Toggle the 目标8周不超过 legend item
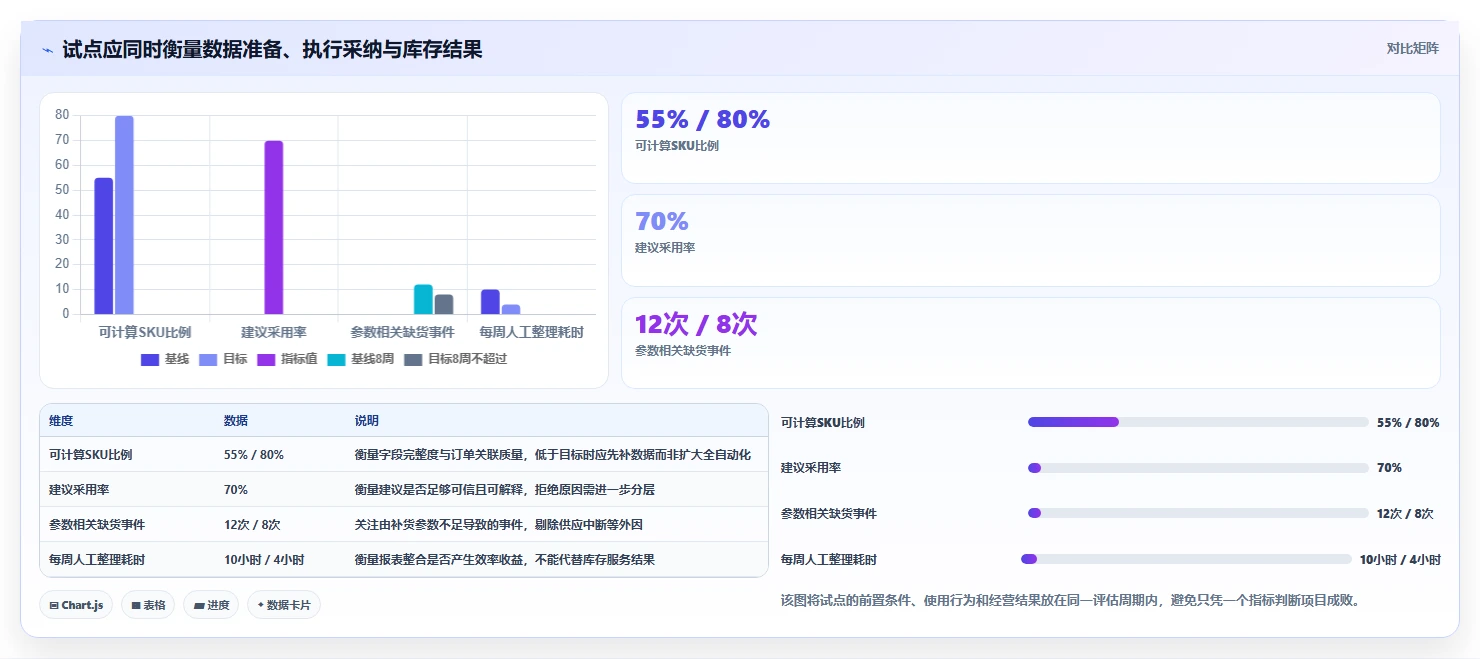The height and width of the screenshot is (659, 1480). (x=455, y=359)
